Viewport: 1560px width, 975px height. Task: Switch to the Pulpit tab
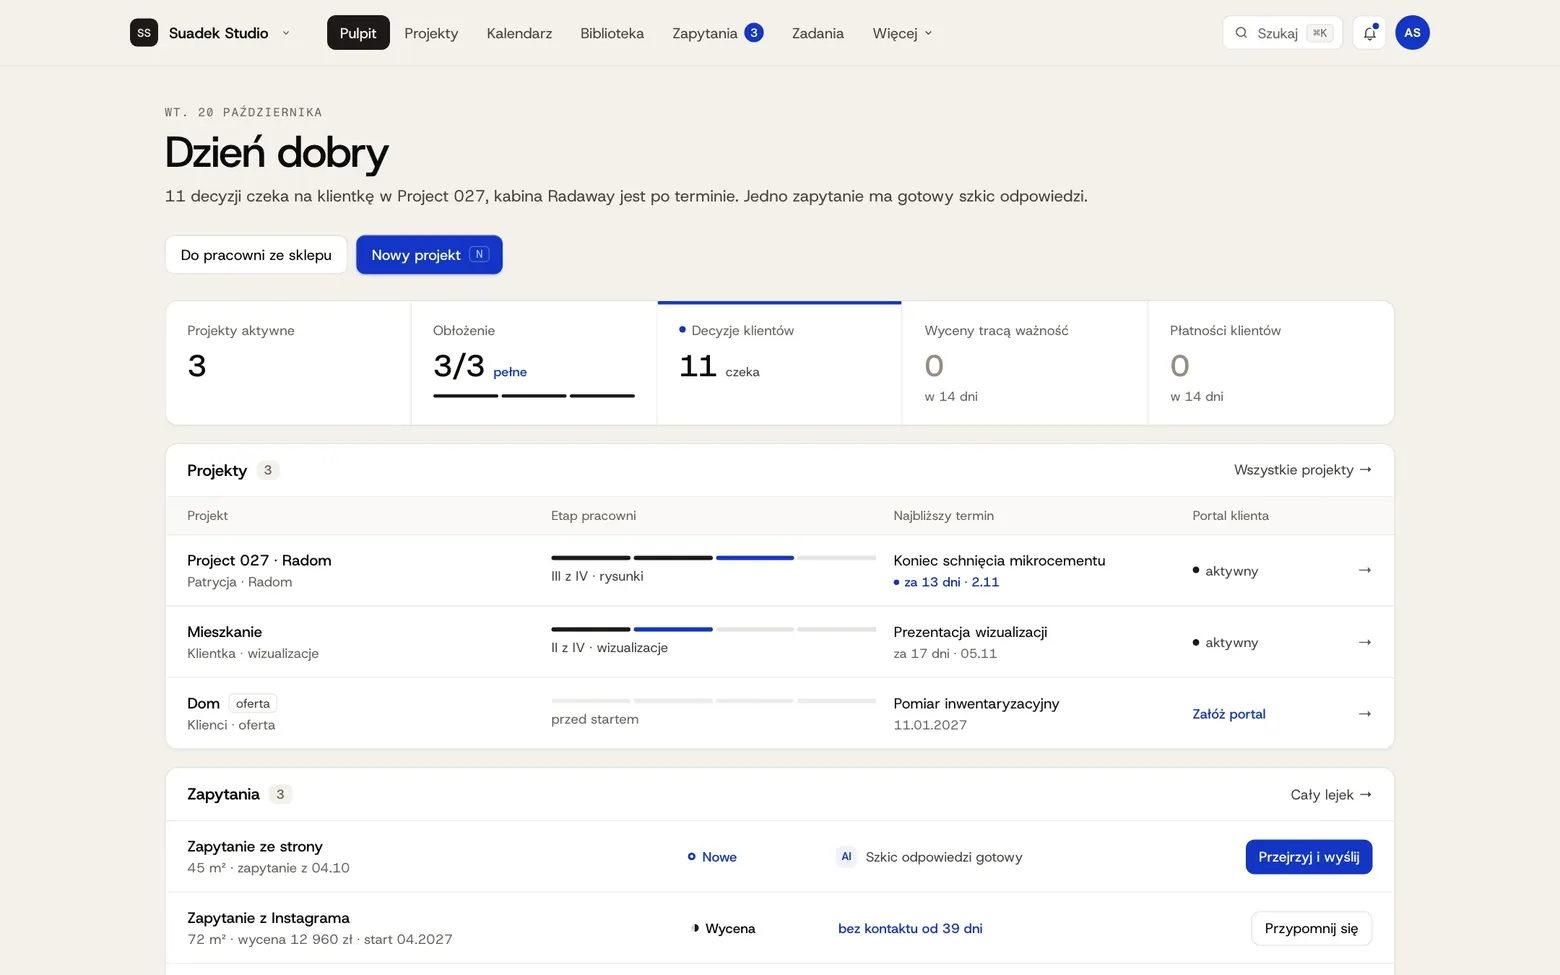358,33
